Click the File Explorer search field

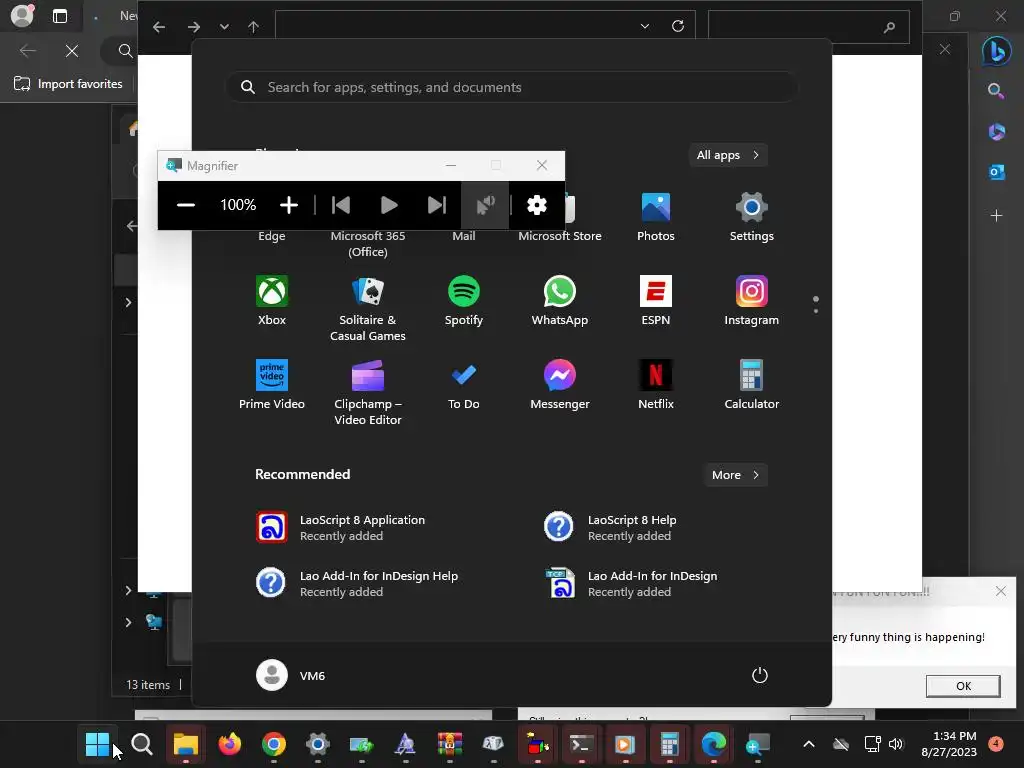tap(808, 27)
